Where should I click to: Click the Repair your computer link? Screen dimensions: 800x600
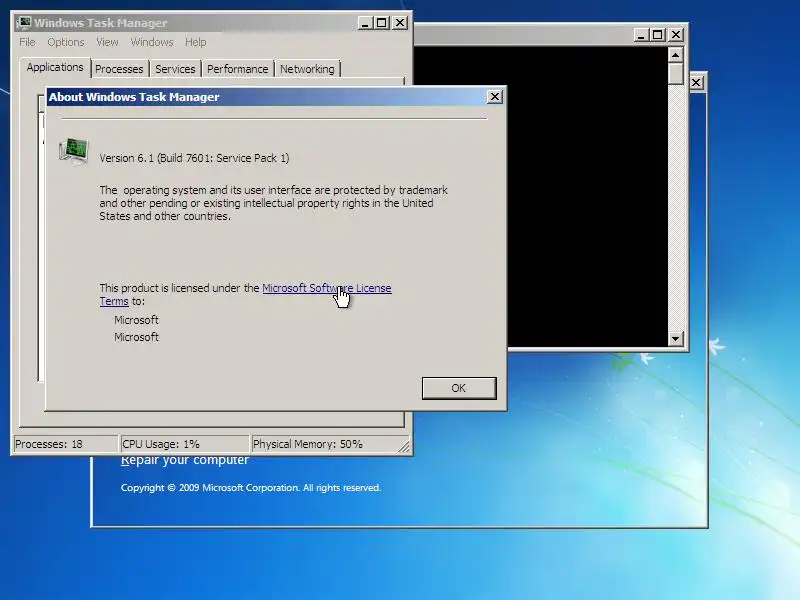coord(185,460)
